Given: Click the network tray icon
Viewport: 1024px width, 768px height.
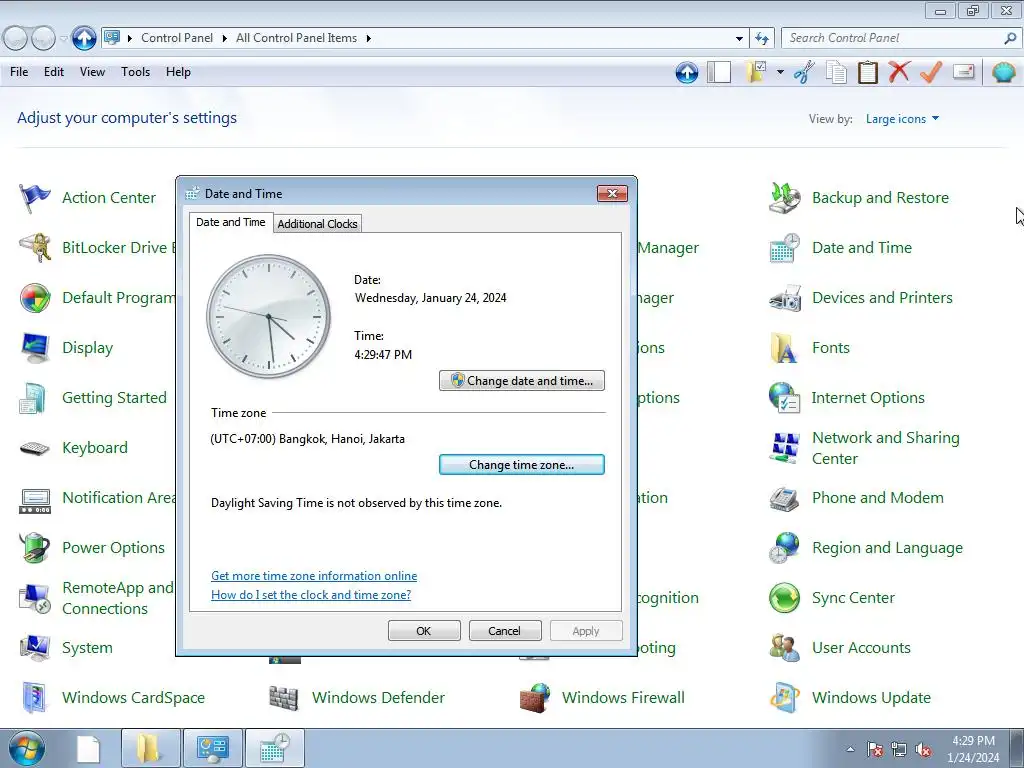Looking at the screenshot, I should 899,750.
